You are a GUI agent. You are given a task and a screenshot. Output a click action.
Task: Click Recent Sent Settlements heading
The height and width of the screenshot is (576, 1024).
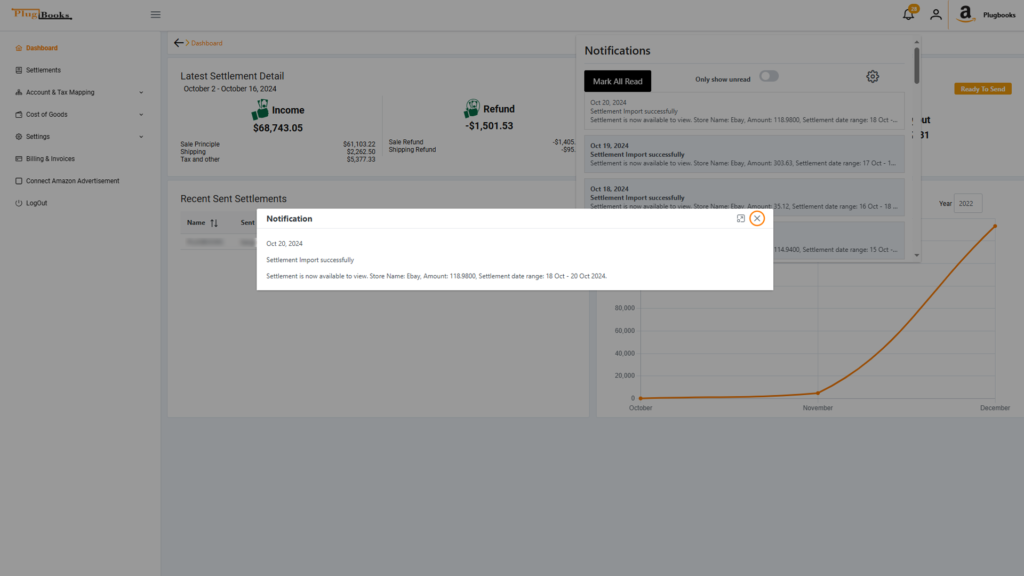point(233,199)
